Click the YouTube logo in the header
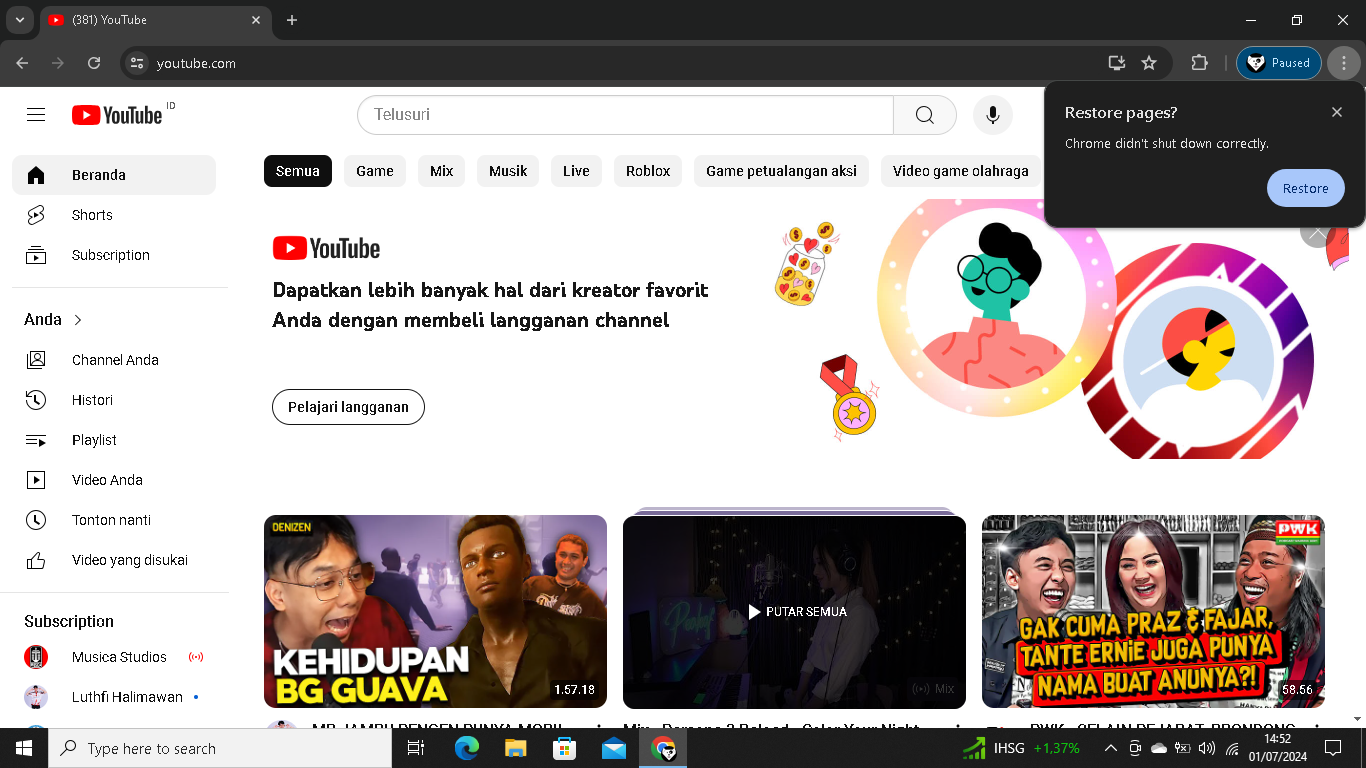The width and height of the screenshot is (1366, 768). click(x=117, y=115)
